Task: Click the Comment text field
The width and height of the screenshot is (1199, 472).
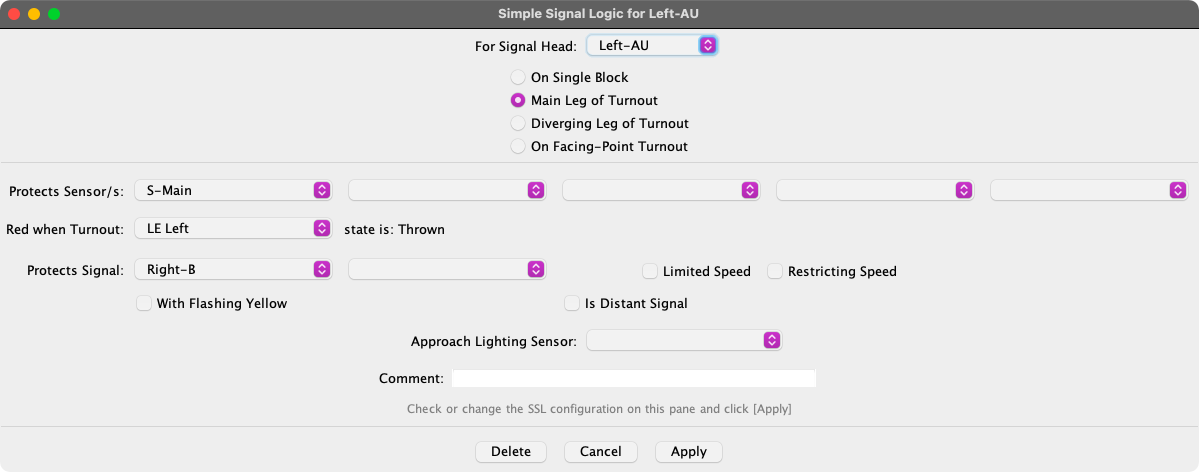Action: (633, 379)
